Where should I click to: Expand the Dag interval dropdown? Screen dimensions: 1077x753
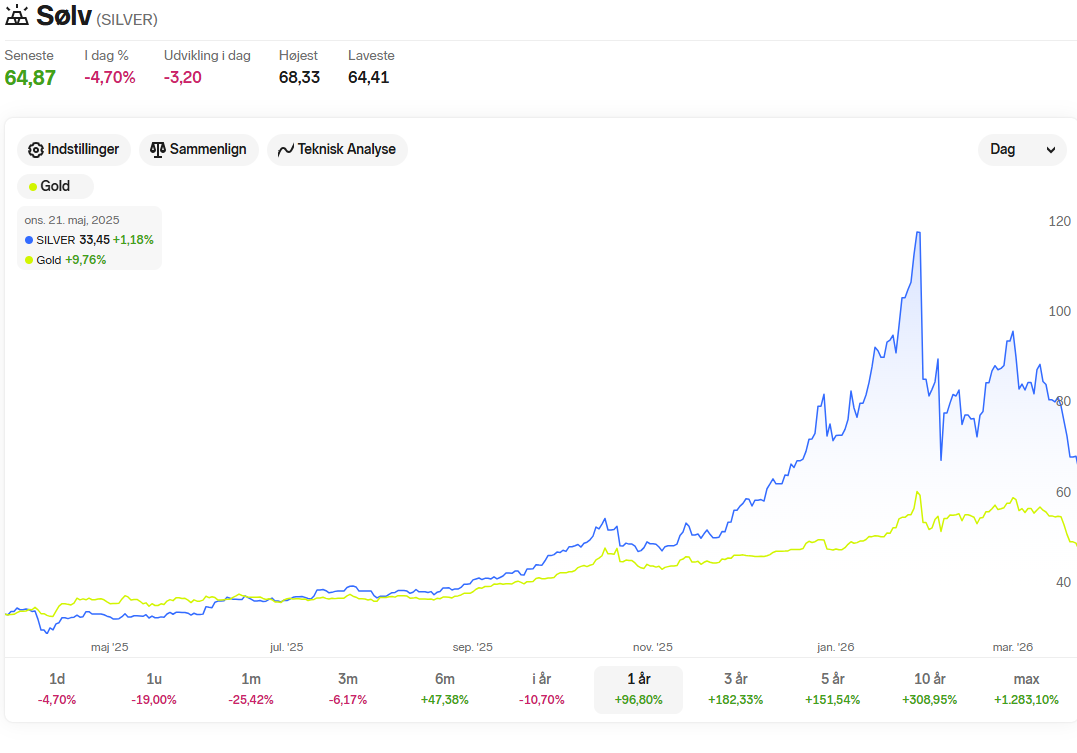(x=1022, y=150)
